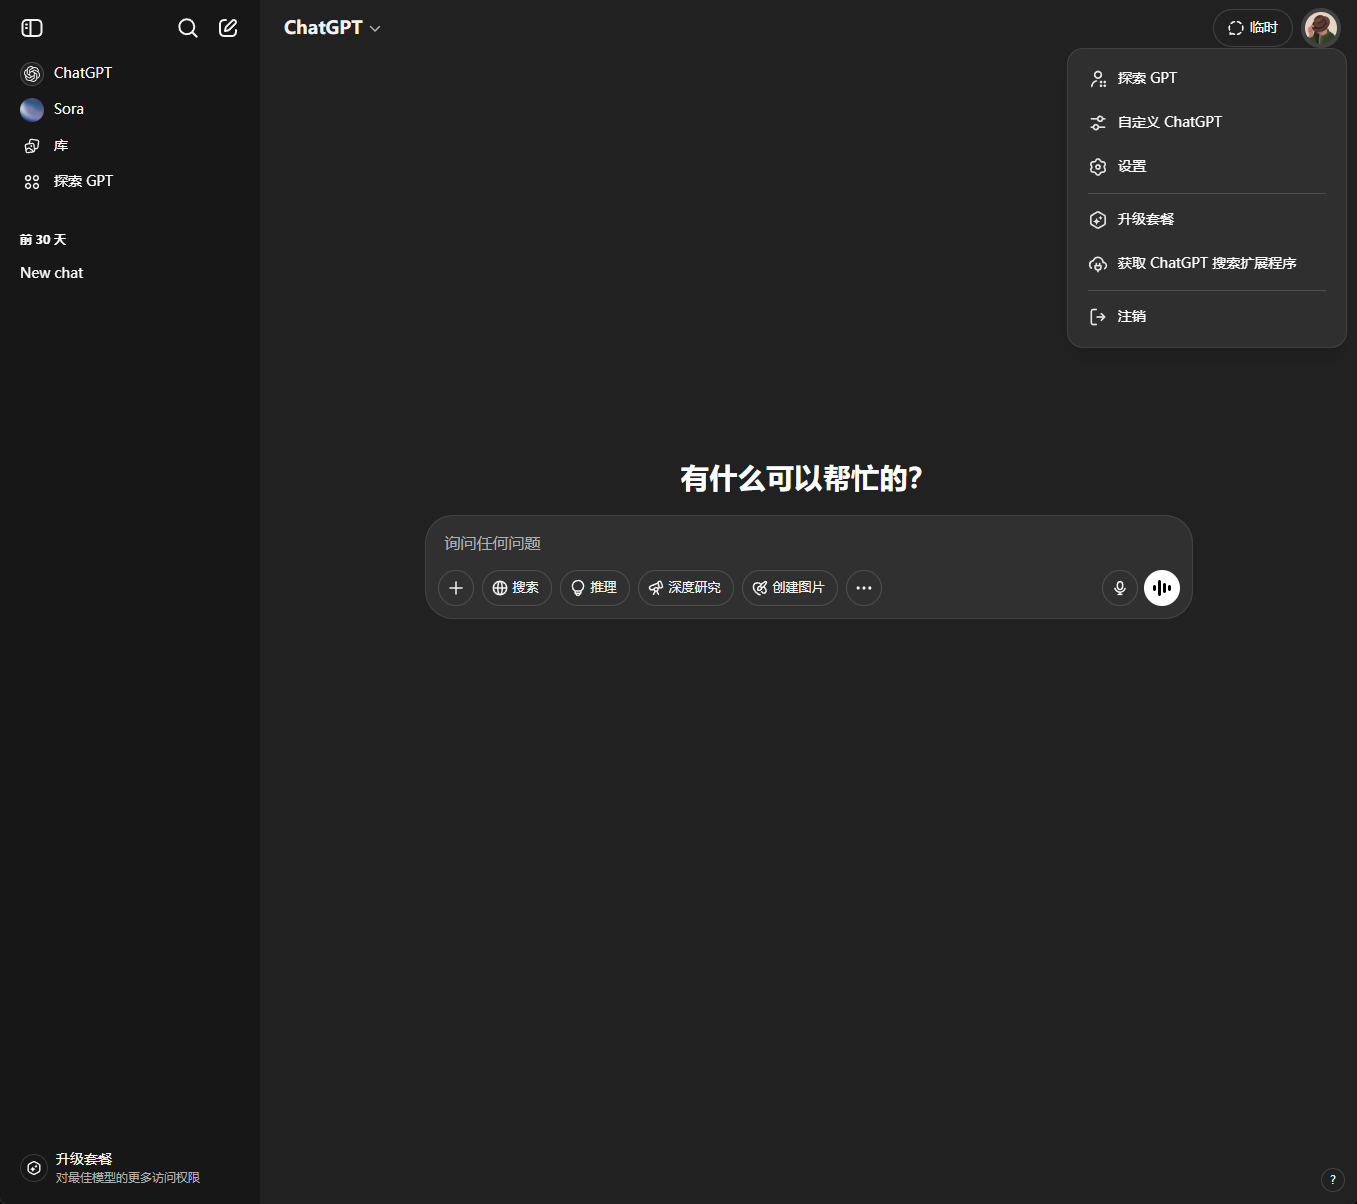Open the three-dots more tools button
The height and width of the screenshot is (1204, 1357).
[x=864, y=588]
